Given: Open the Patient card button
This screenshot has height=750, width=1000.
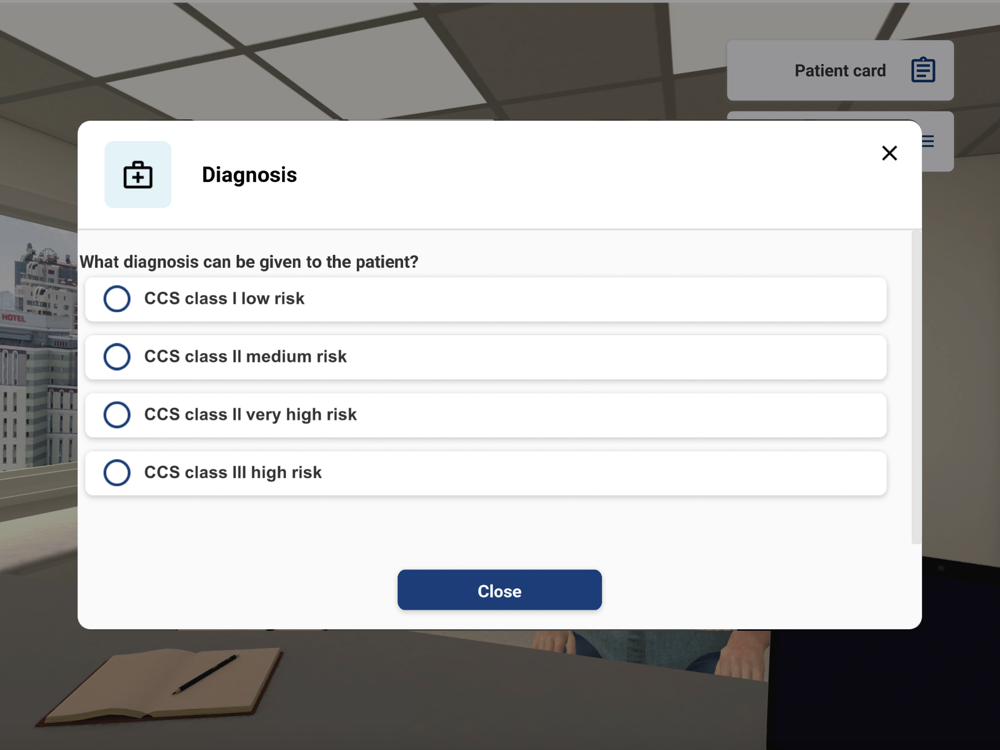Looking at the screenshot, I should click(840, 70).
